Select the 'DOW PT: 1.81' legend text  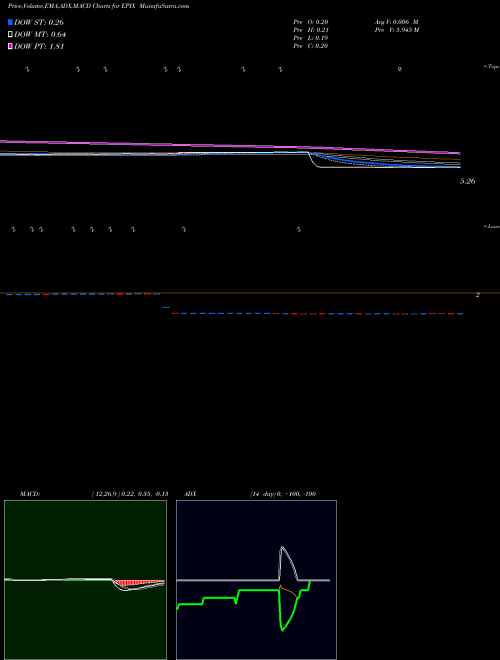coord(39,46)
